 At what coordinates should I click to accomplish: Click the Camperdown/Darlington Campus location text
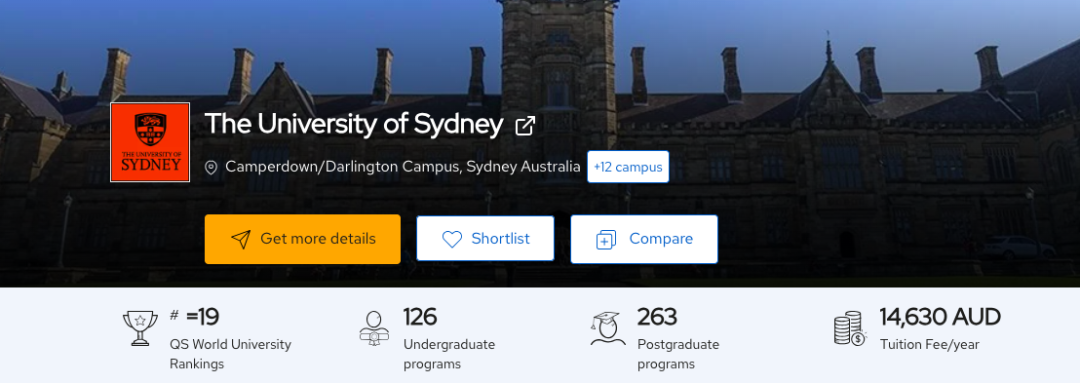pos(403,167)
